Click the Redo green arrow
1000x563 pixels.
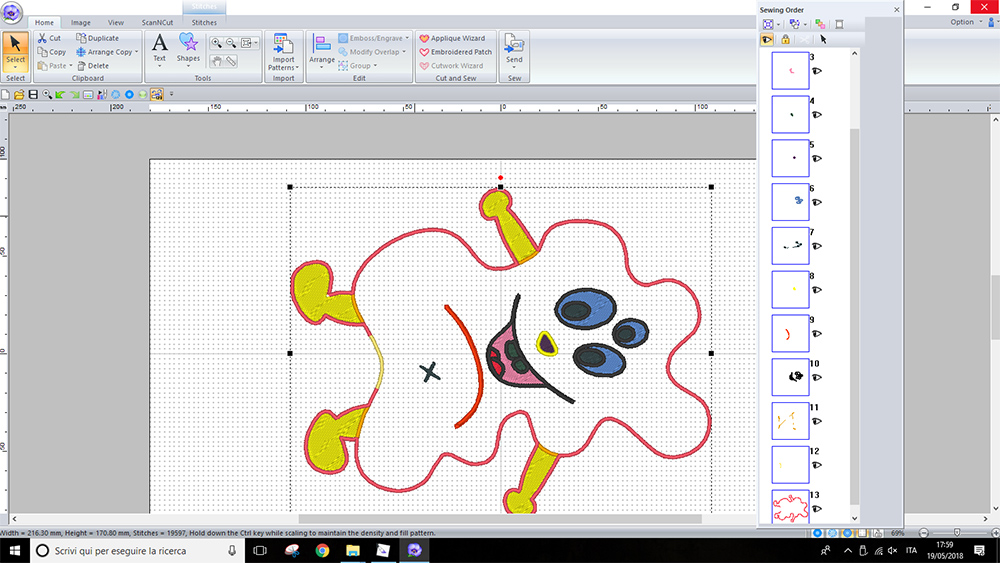pyautogui.click(x=74, y=94)
